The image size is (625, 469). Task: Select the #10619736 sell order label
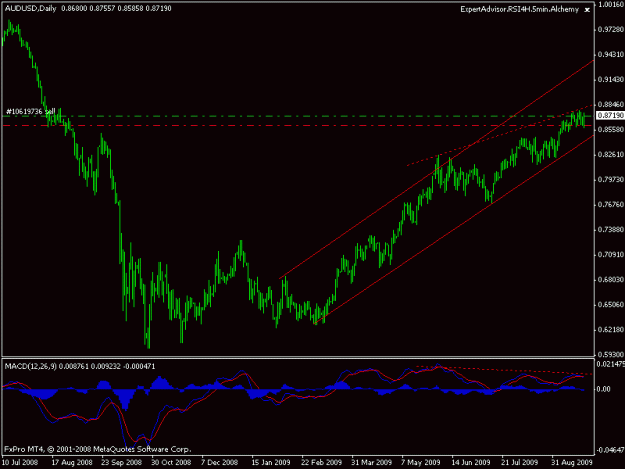[x=31, y=112]
